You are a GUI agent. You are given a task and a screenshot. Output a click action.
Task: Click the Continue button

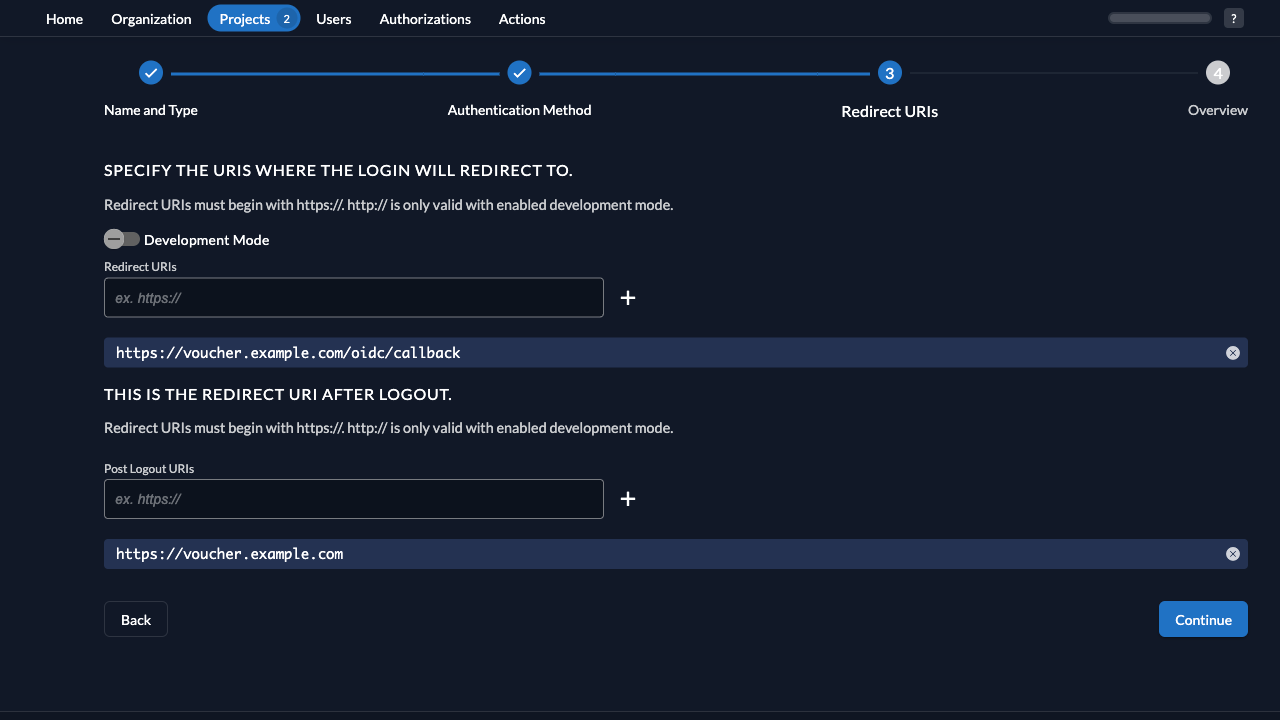[1203, 619]
